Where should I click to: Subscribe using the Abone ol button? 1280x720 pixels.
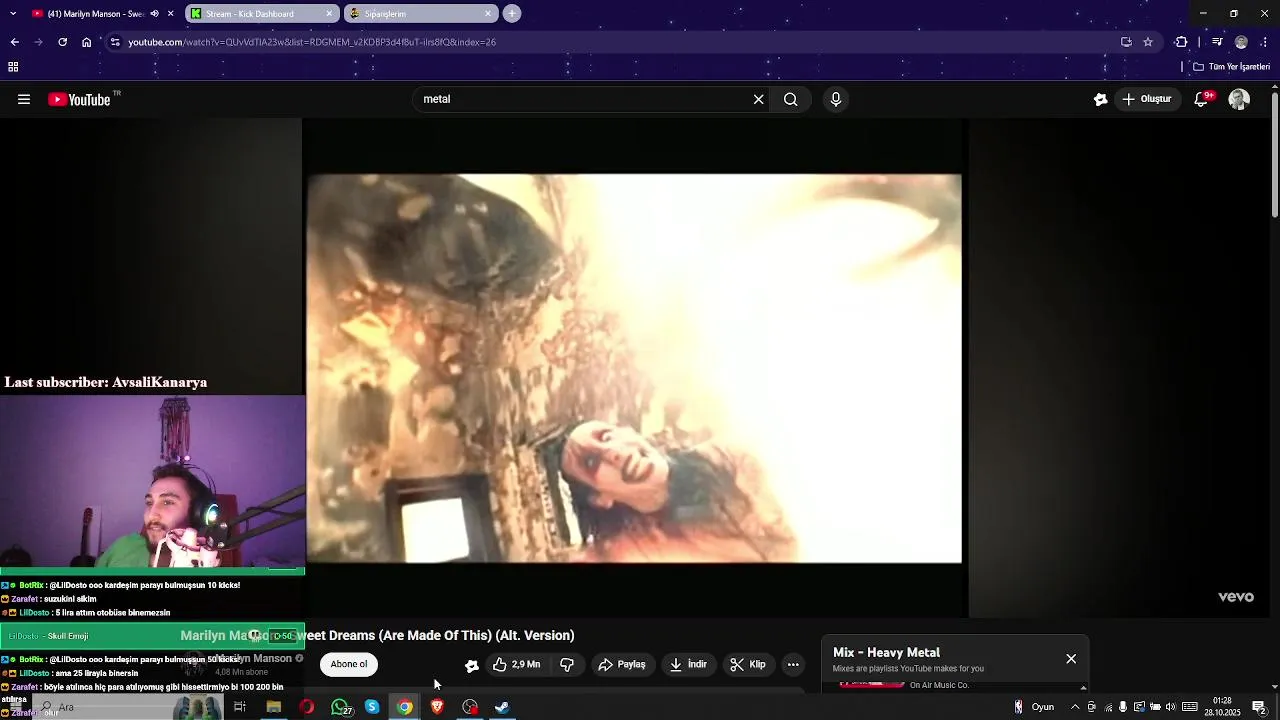point(349,664)
